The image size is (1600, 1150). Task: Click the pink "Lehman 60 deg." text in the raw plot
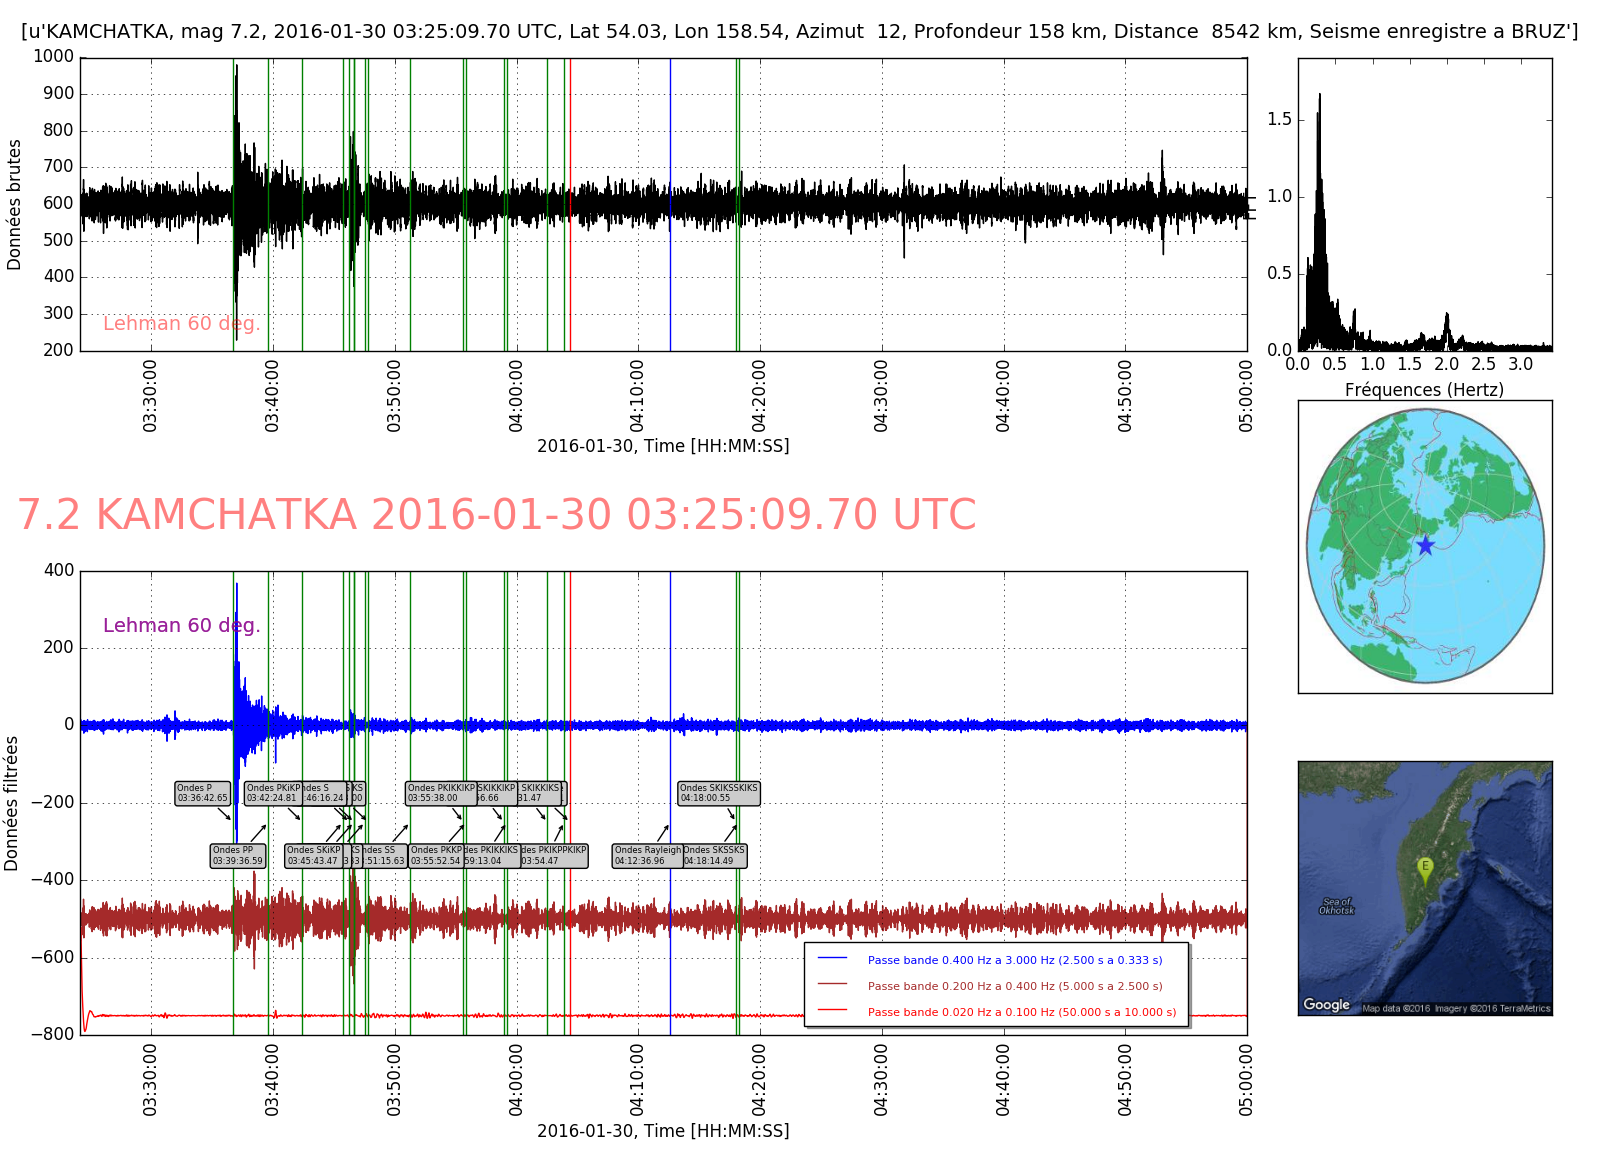(181, 324)
